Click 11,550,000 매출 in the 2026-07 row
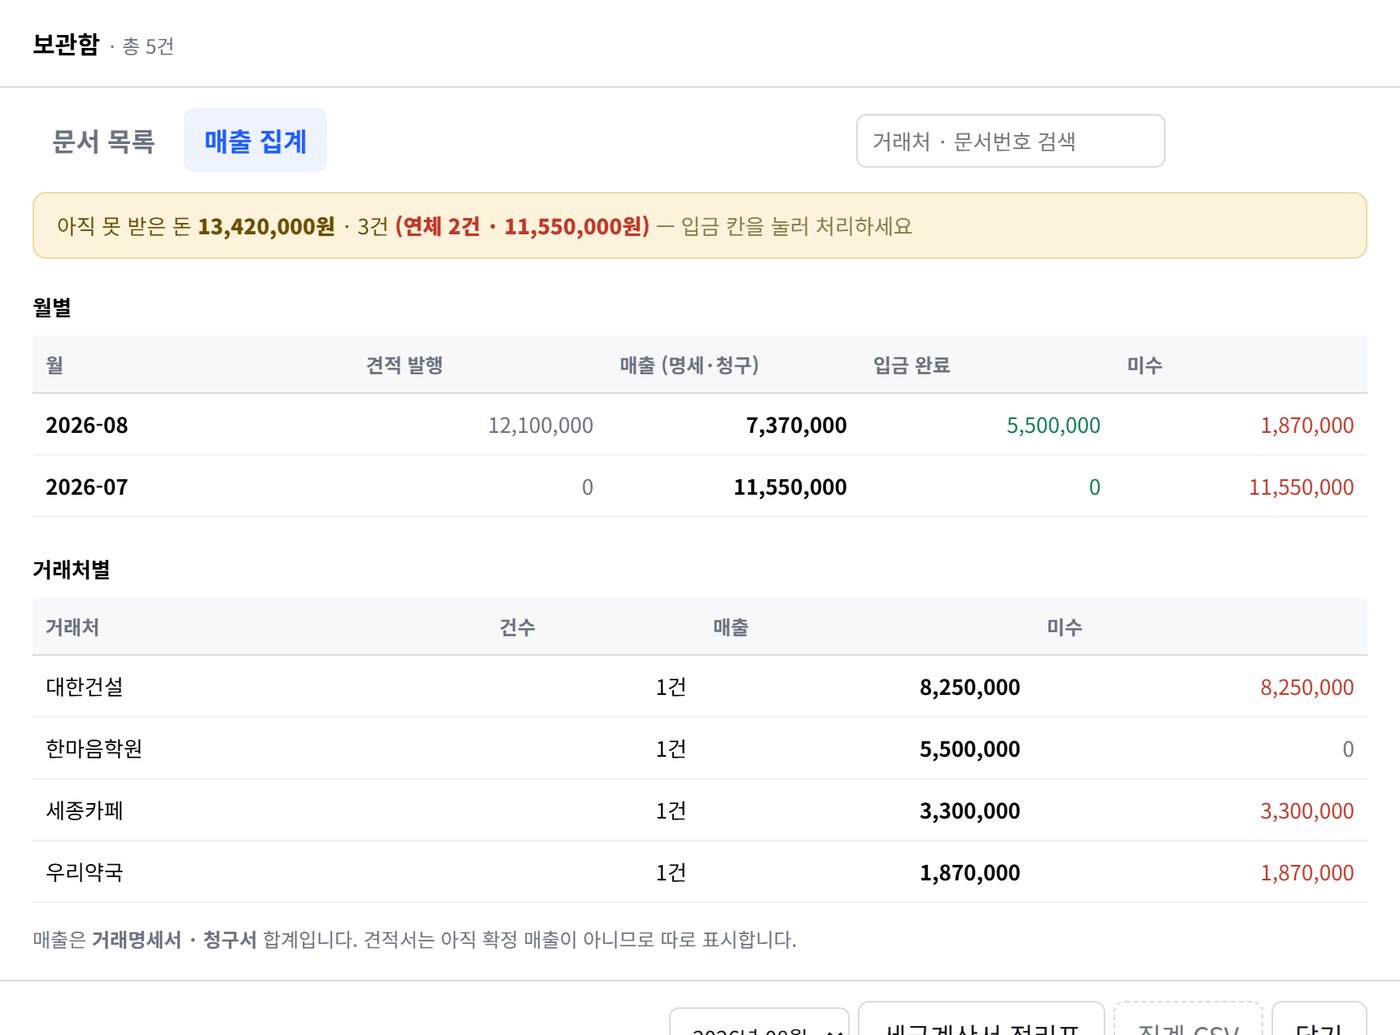 tap(790, 487)
